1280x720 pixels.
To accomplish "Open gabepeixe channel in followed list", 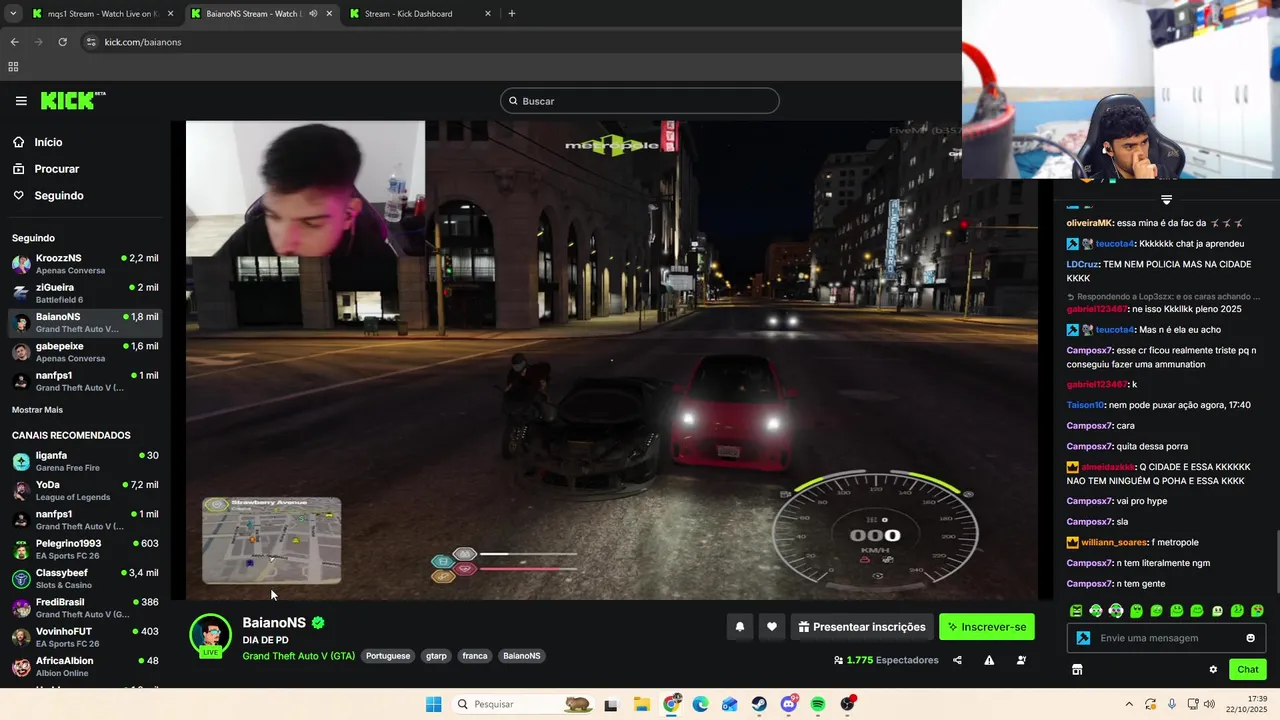I will coord(85,352).
